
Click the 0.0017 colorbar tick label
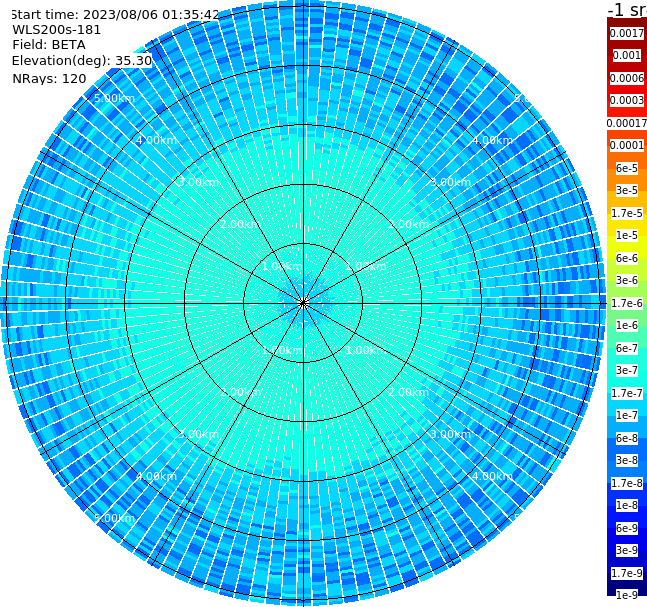tap(627, 33)
